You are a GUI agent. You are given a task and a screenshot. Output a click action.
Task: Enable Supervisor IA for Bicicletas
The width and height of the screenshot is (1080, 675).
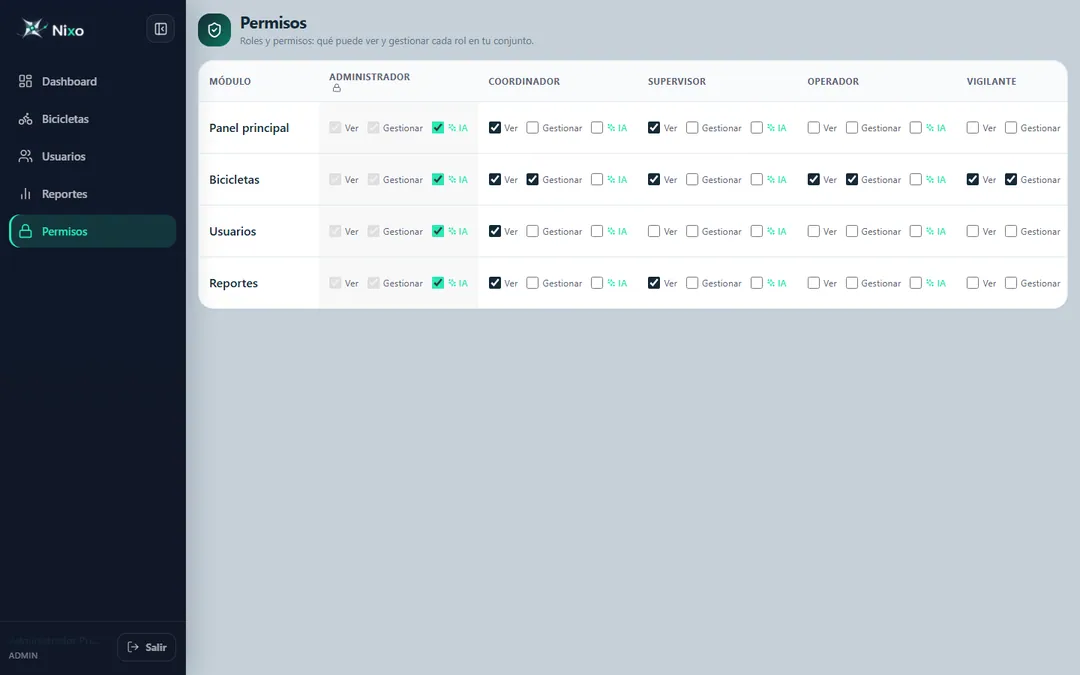click(757, 179)
